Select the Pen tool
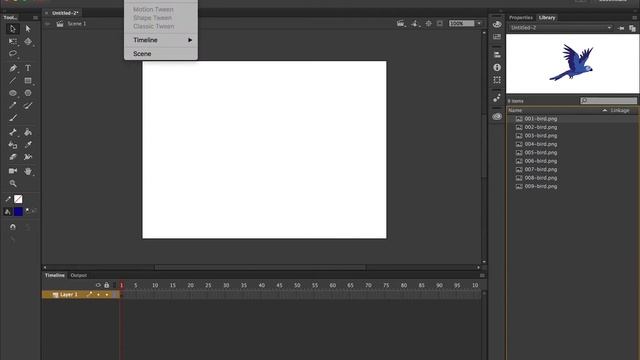 click(13, 68)
